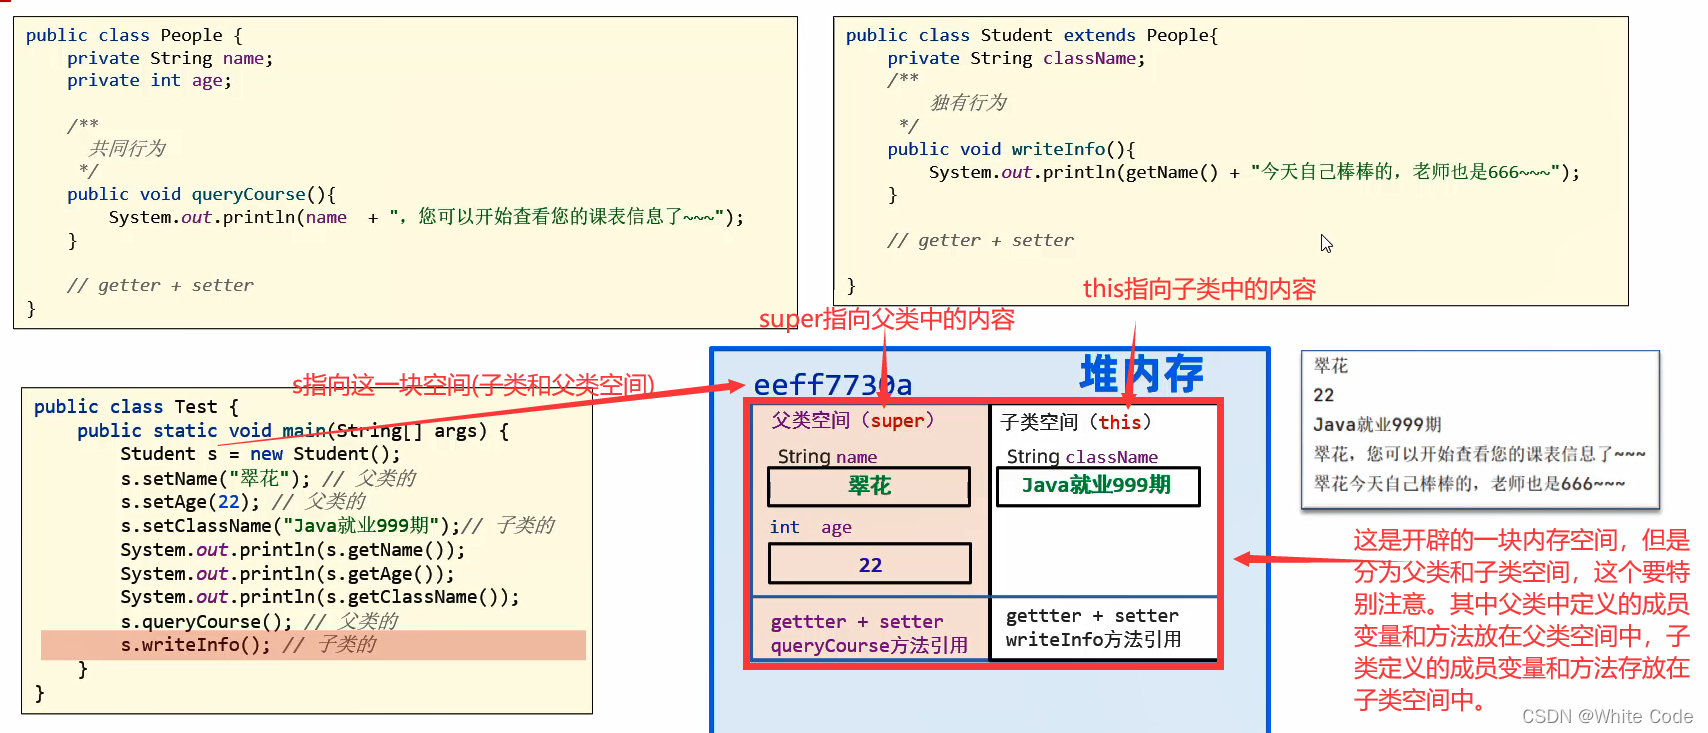The height and width of the screenshot is (733, 1708).
Task: Select output line "翠花，您可以开始查看您的课表信息了~~~"
Action: (x=1479, y=454)
